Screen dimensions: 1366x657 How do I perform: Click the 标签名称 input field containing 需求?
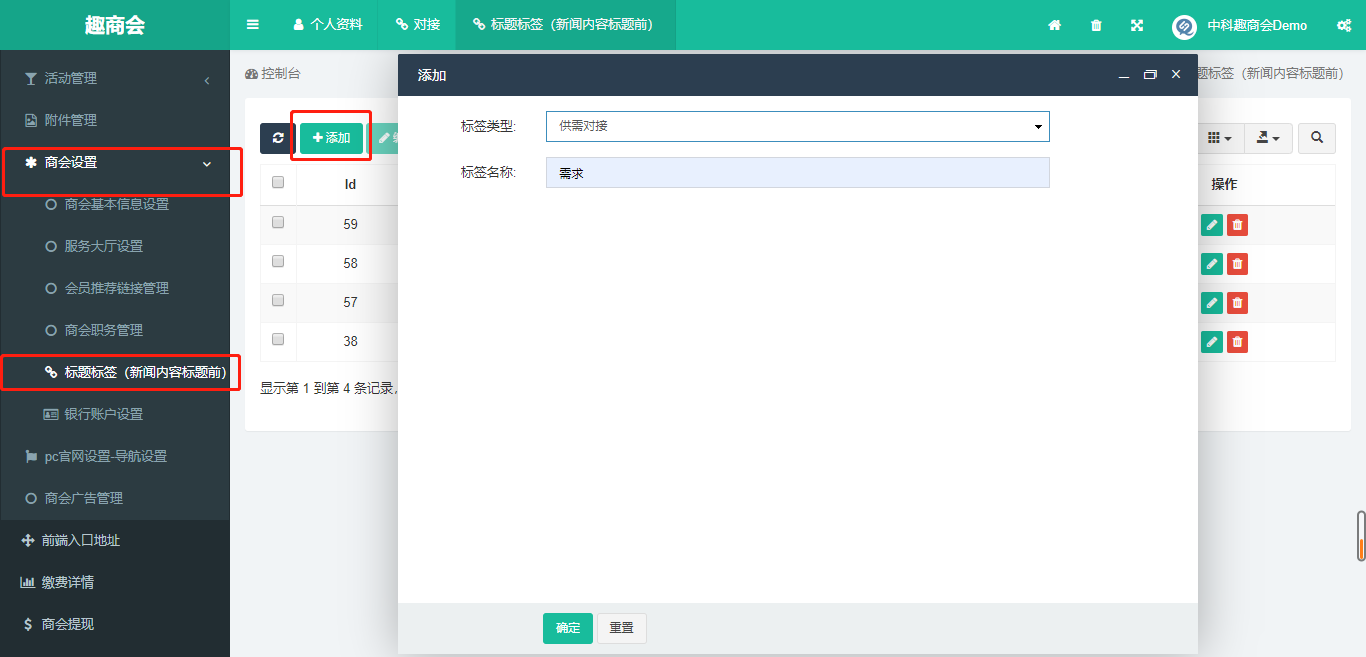click(797, 173)
